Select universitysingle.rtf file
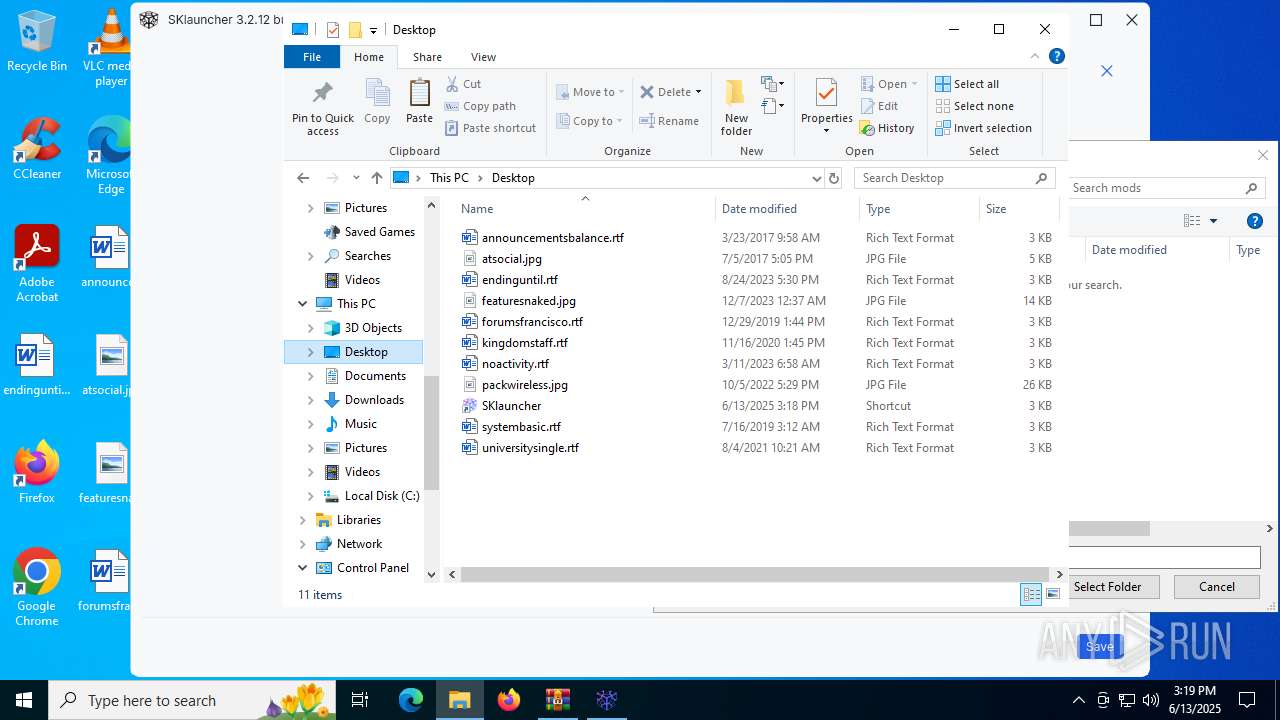 [x=530, y=448]
